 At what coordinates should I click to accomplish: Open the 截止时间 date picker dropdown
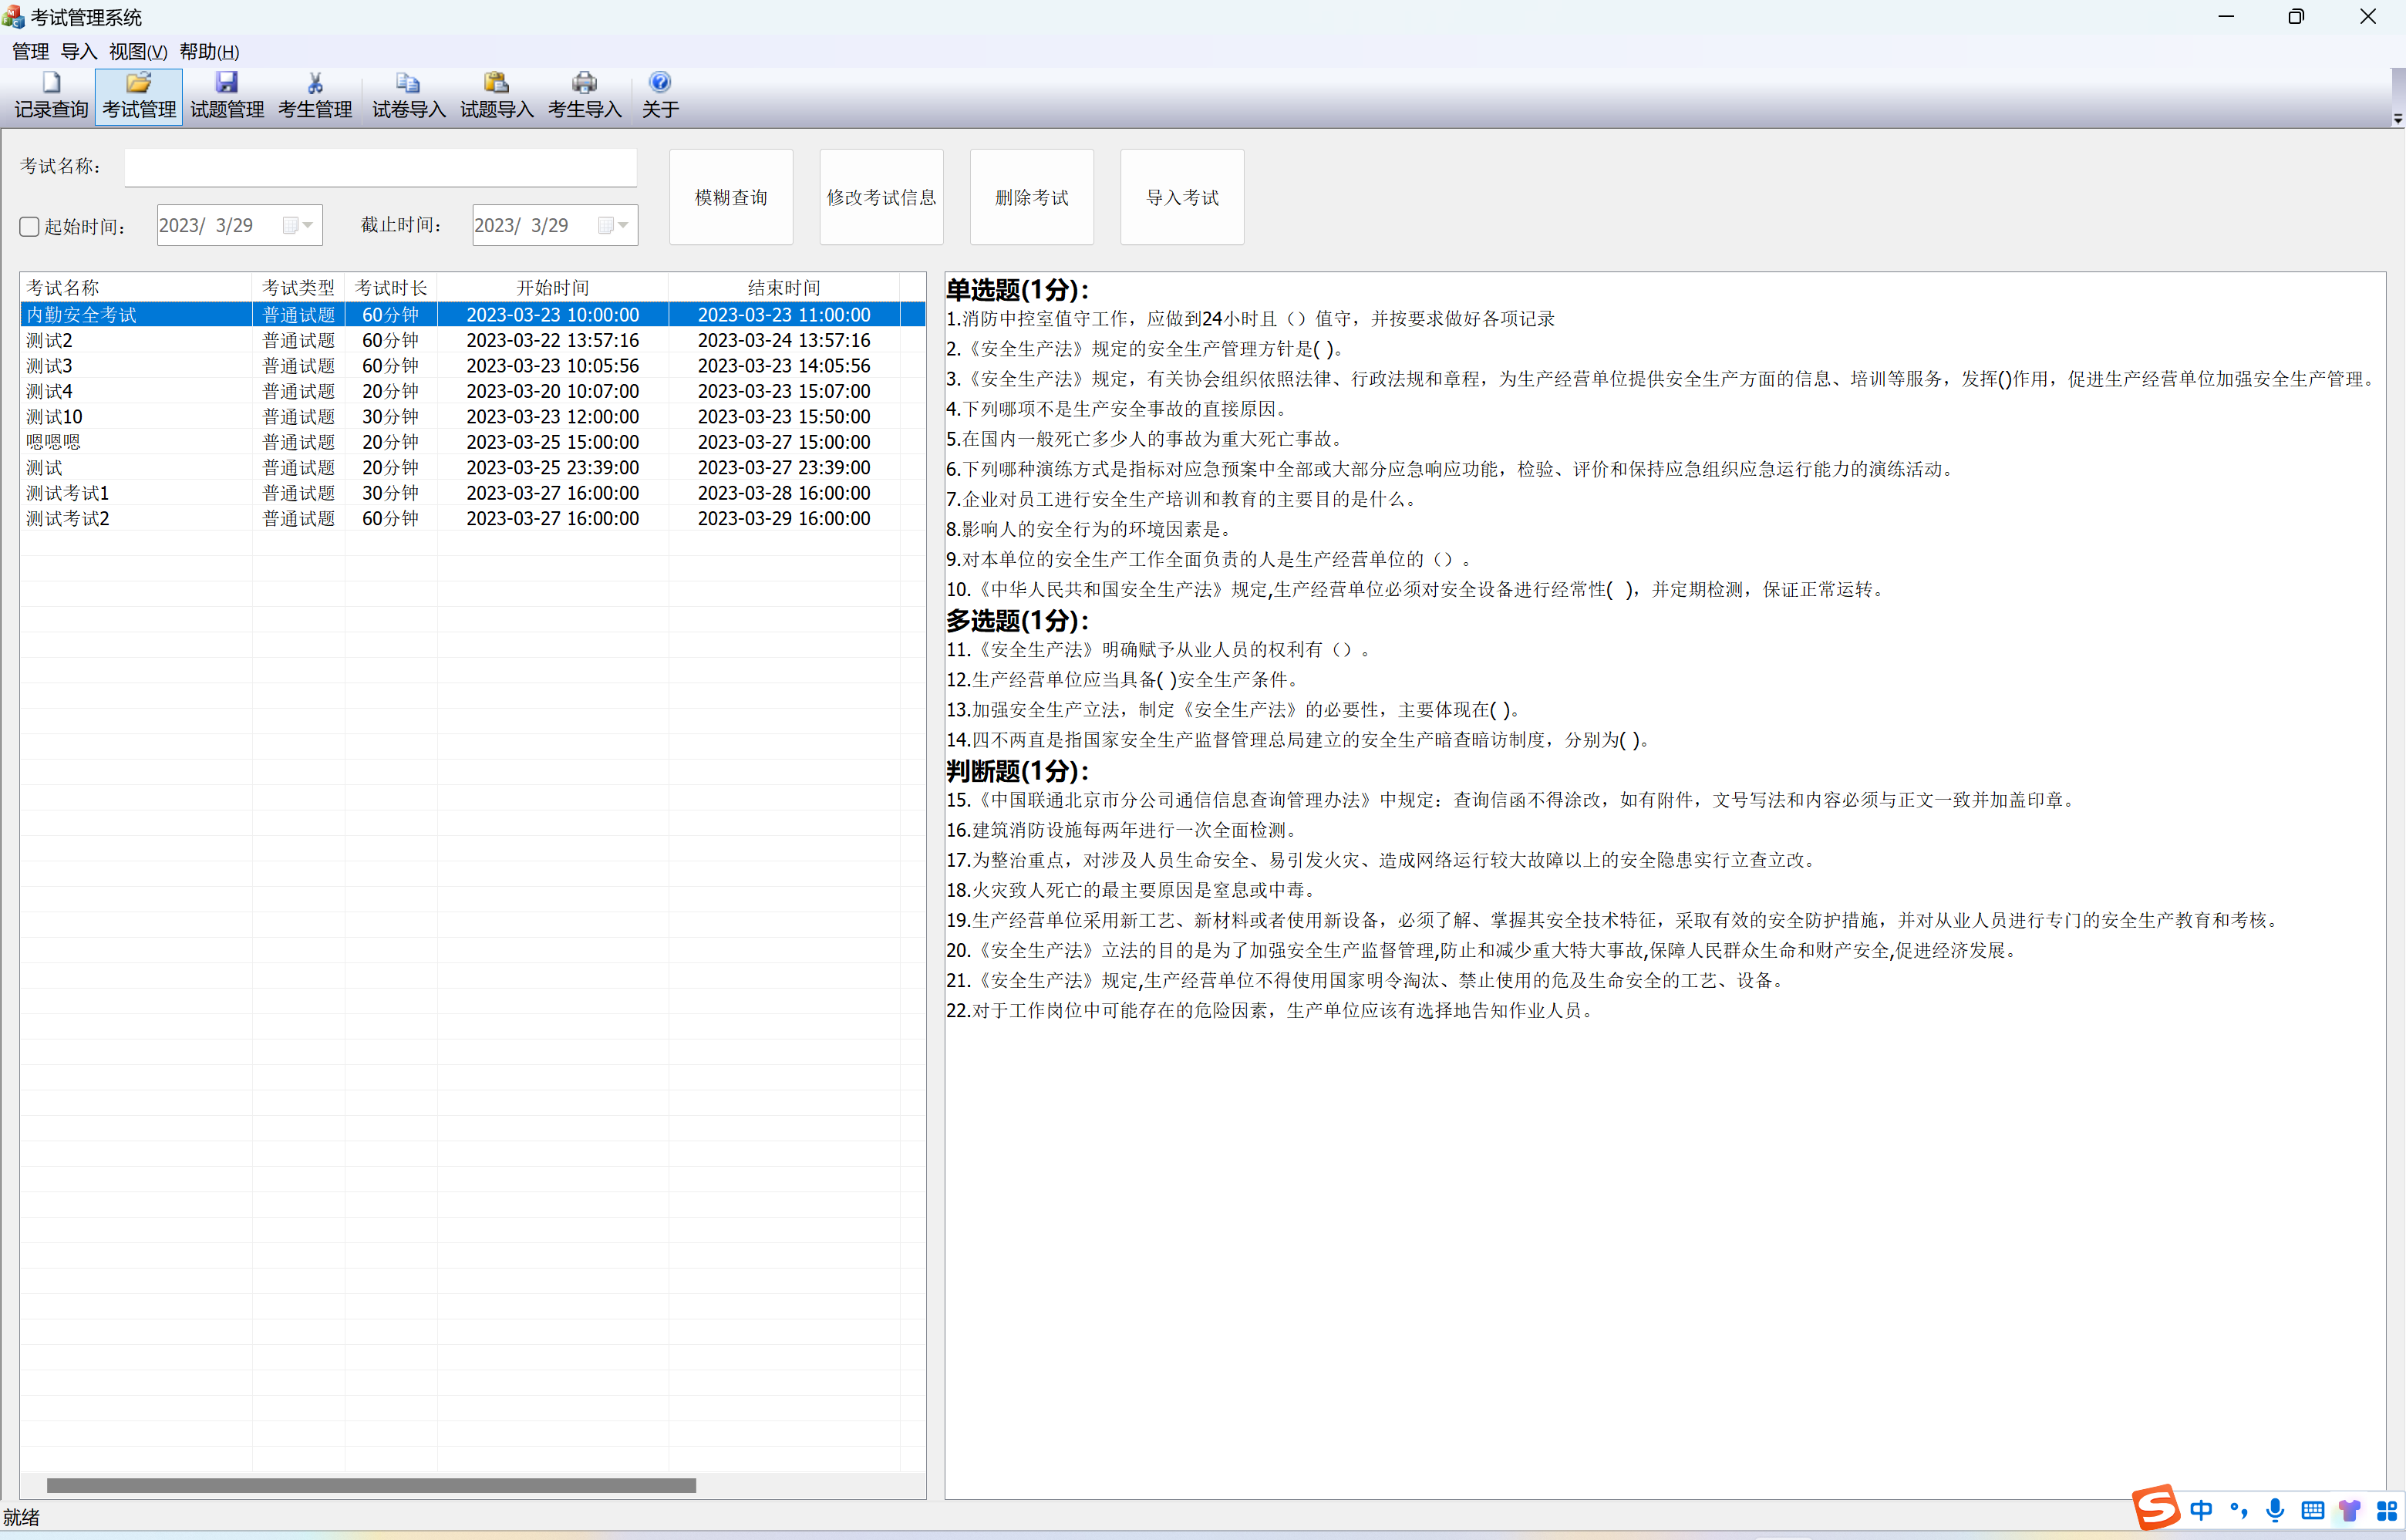pyautogui.click(x=613, y=225)
